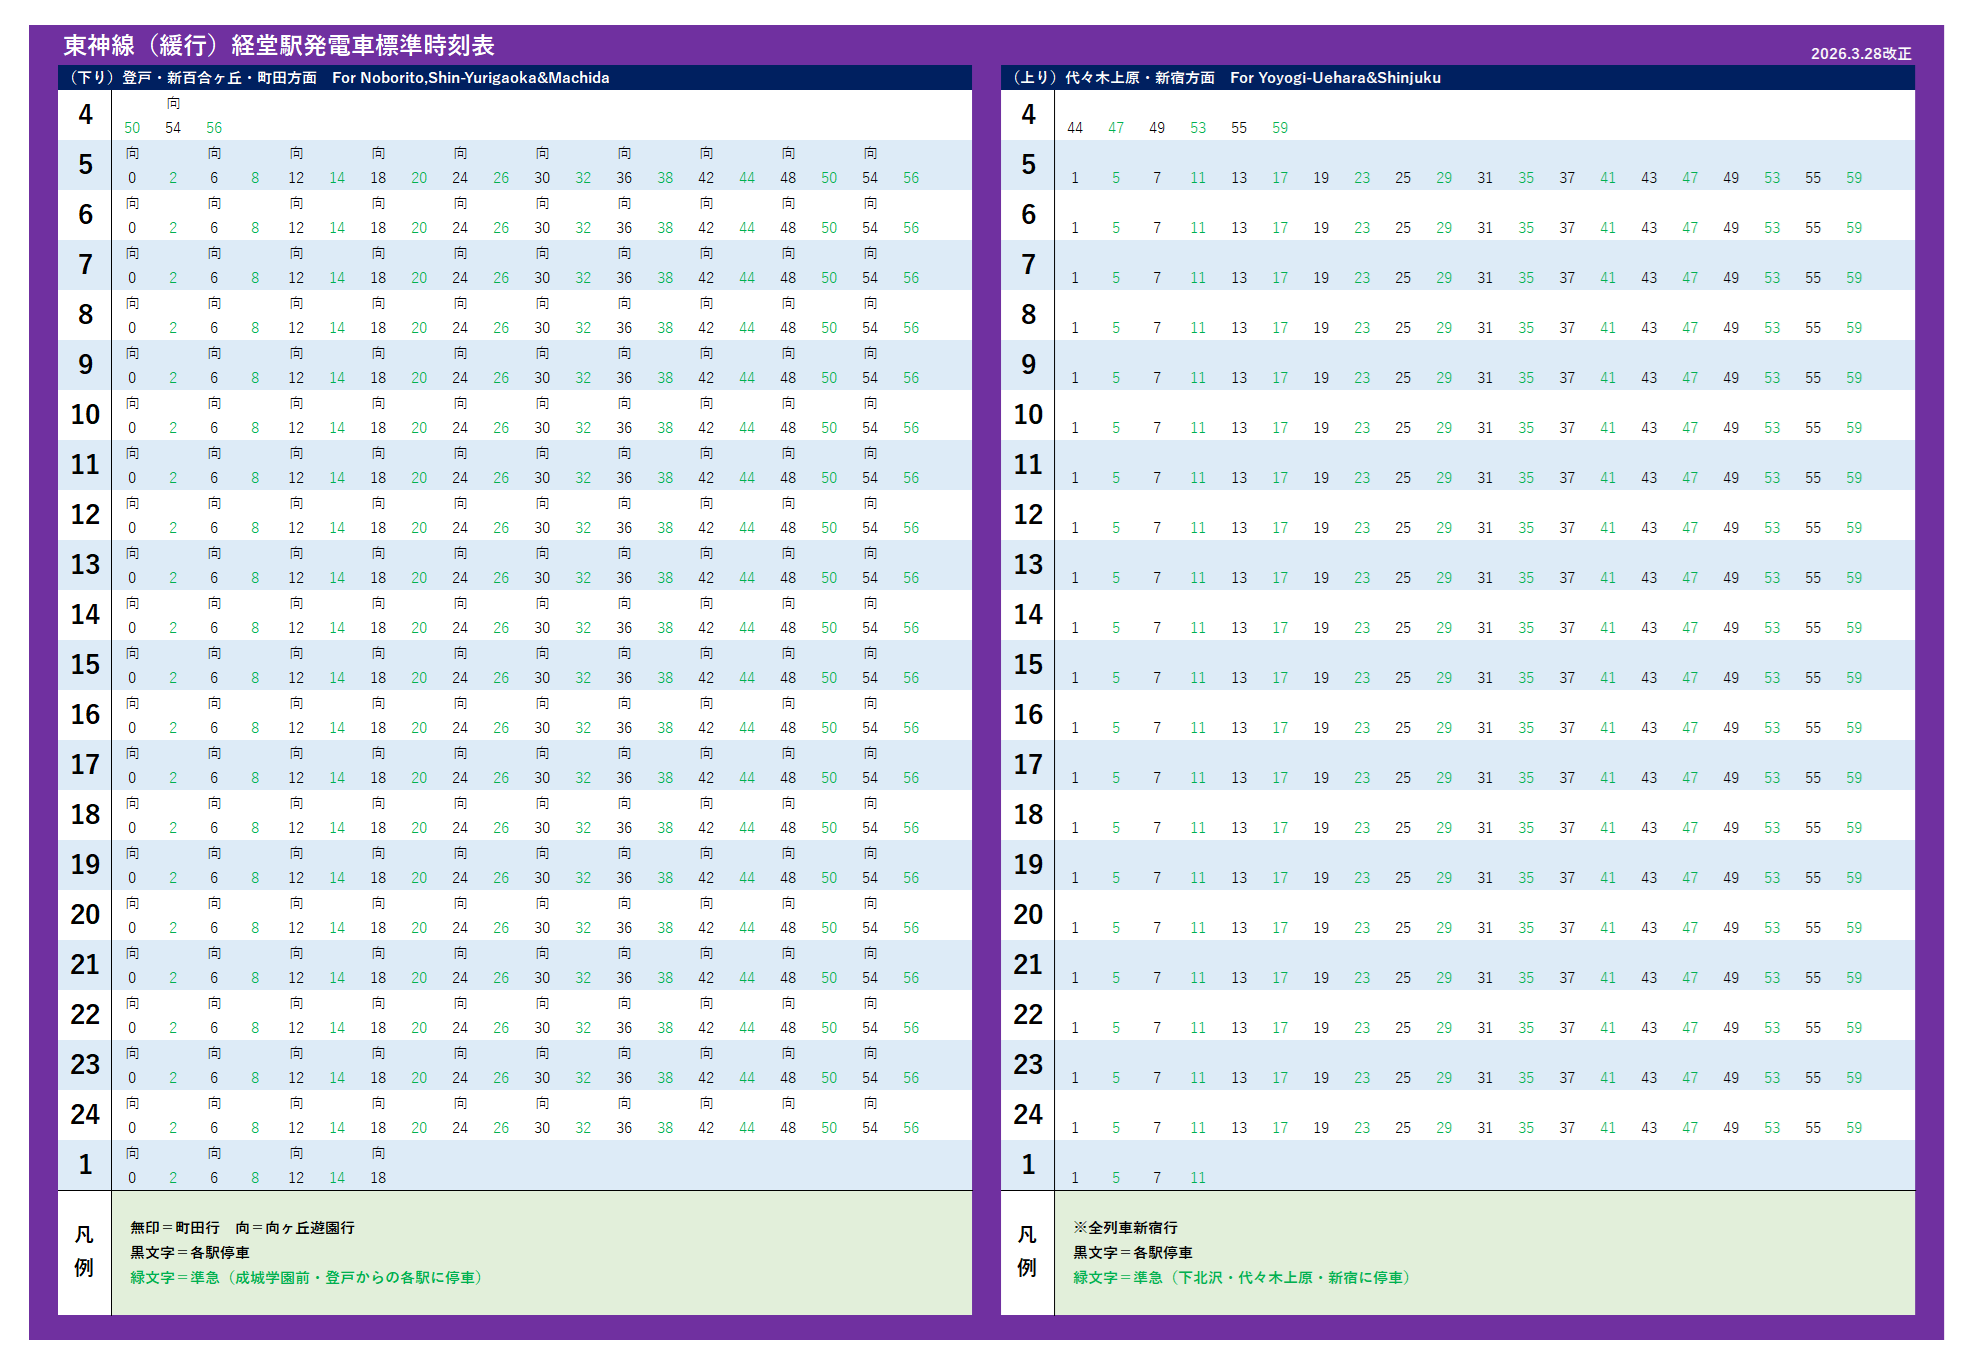Click the green 50 in downbound hour 4 row
Image resolution: width=1974 pixels, height=1366 pixels.
[x=132, y=128]
